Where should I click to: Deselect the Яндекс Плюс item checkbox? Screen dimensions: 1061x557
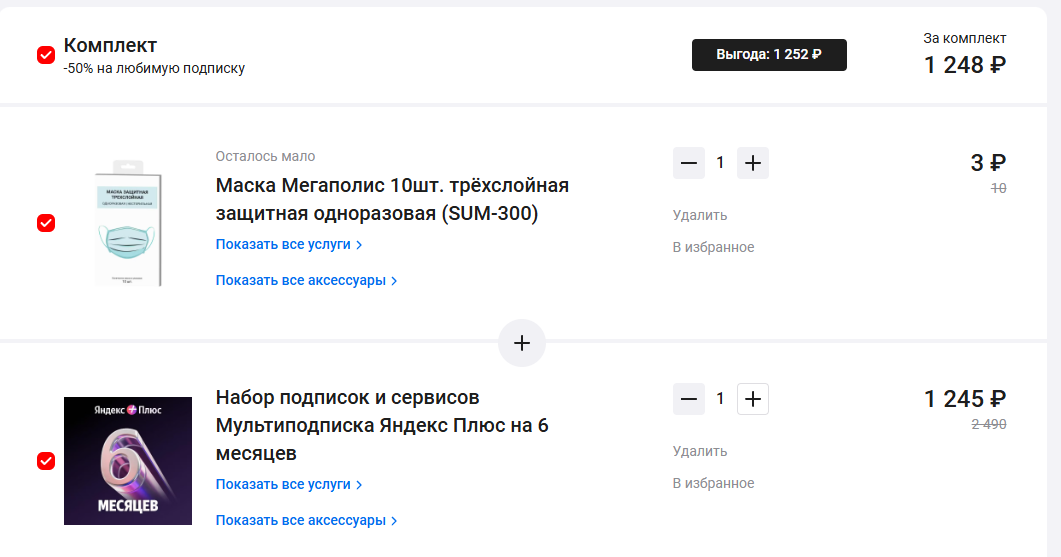point(46,461)
